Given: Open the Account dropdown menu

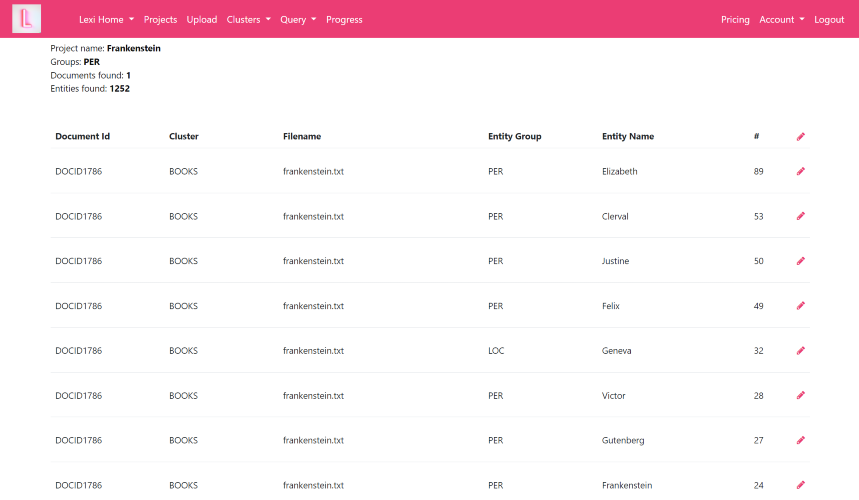Looking at the screenshot, I should 781,20.
